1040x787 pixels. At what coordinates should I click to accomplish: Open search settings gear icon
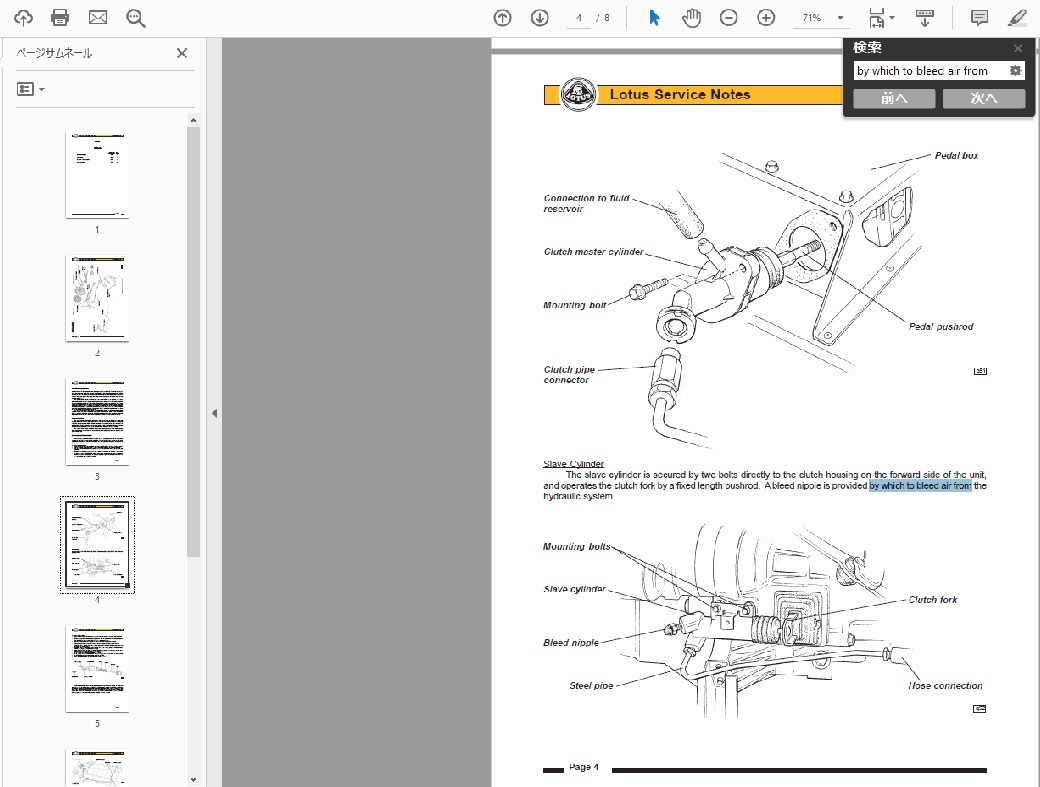coord(1015,70)
